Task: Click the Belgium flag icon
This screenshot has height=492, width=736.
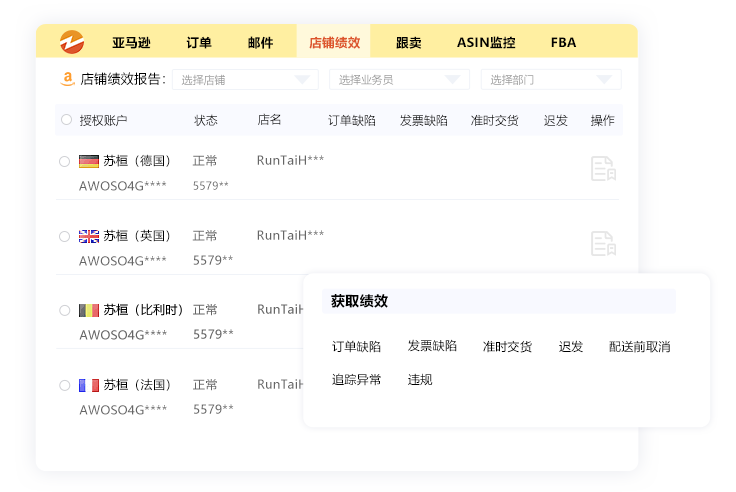Action: (89, 310)
